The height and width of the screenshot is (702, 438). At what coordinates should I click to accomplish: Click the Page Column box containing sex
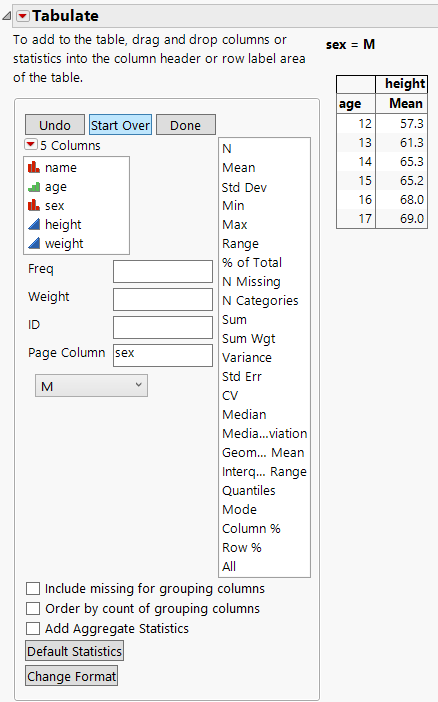pyautogui.click(x=163, y=355)
